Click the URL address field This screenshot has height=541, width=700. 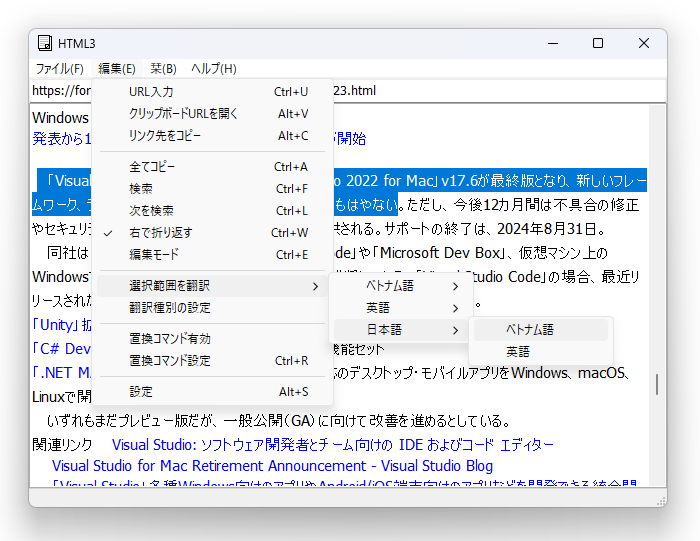[347, 91]
